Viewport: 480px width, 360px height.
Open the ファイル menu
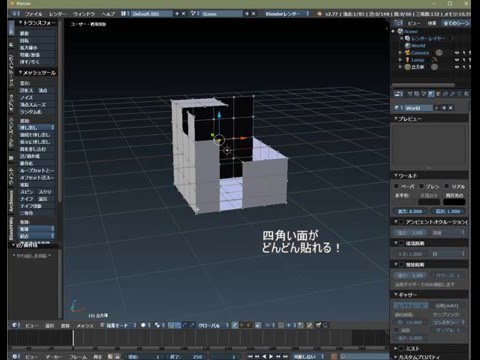33,14
